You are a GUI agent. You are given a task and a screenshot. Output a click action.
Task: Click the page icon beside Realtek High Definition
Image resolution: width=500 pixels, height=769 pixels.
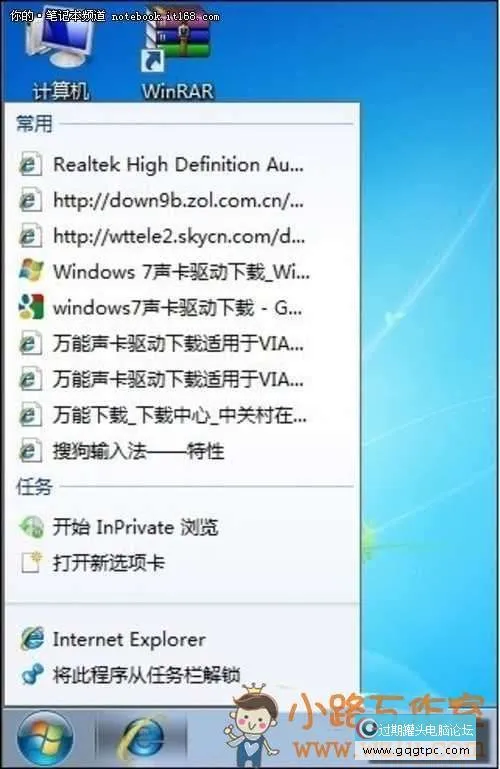pos(30,164)
